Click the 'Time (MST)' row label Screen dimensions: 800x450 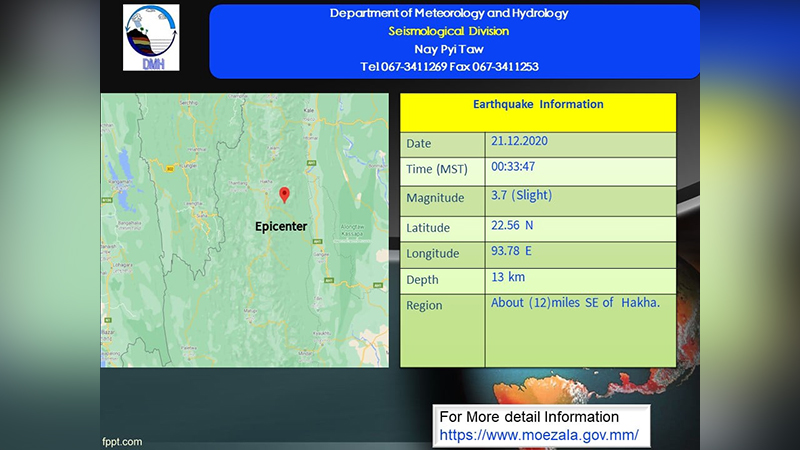(x=437, y=169)
